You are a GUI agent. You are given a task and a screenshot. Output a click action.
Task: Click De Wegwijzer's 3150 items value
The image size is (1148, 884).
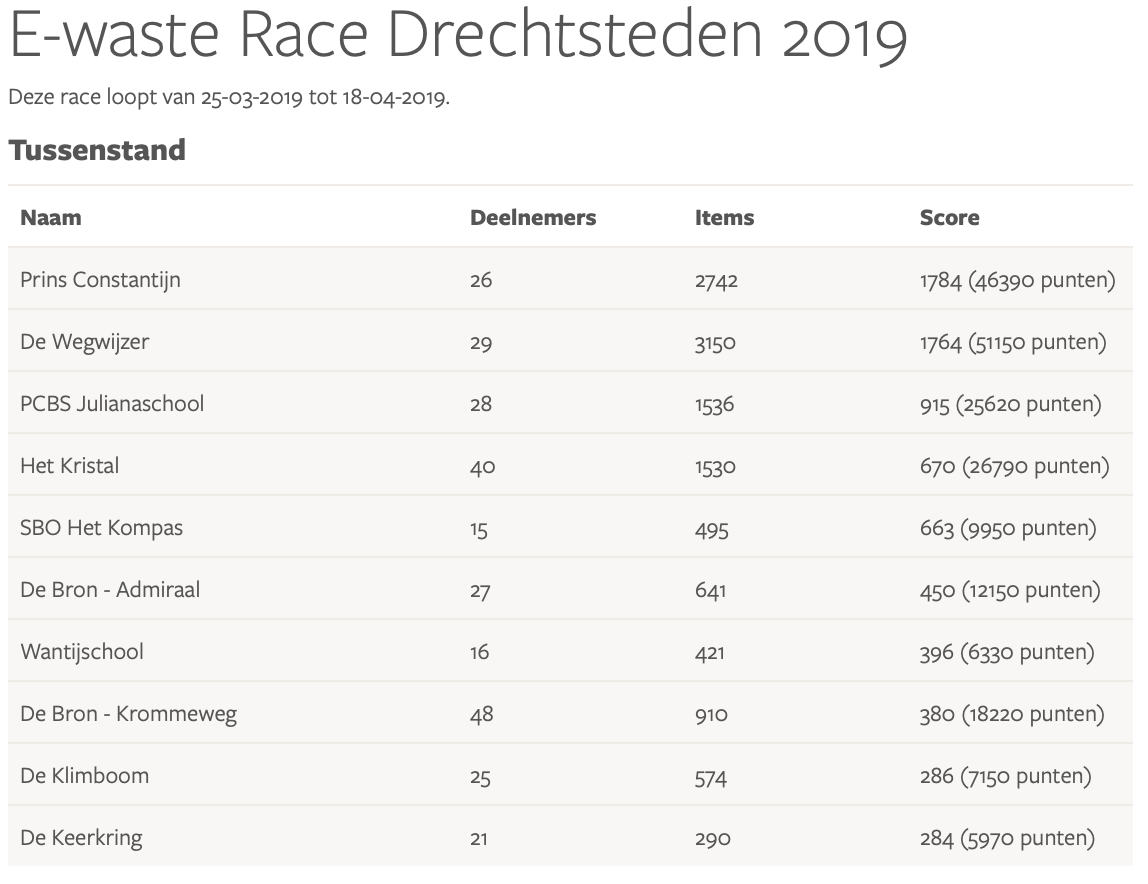[715, 342]
